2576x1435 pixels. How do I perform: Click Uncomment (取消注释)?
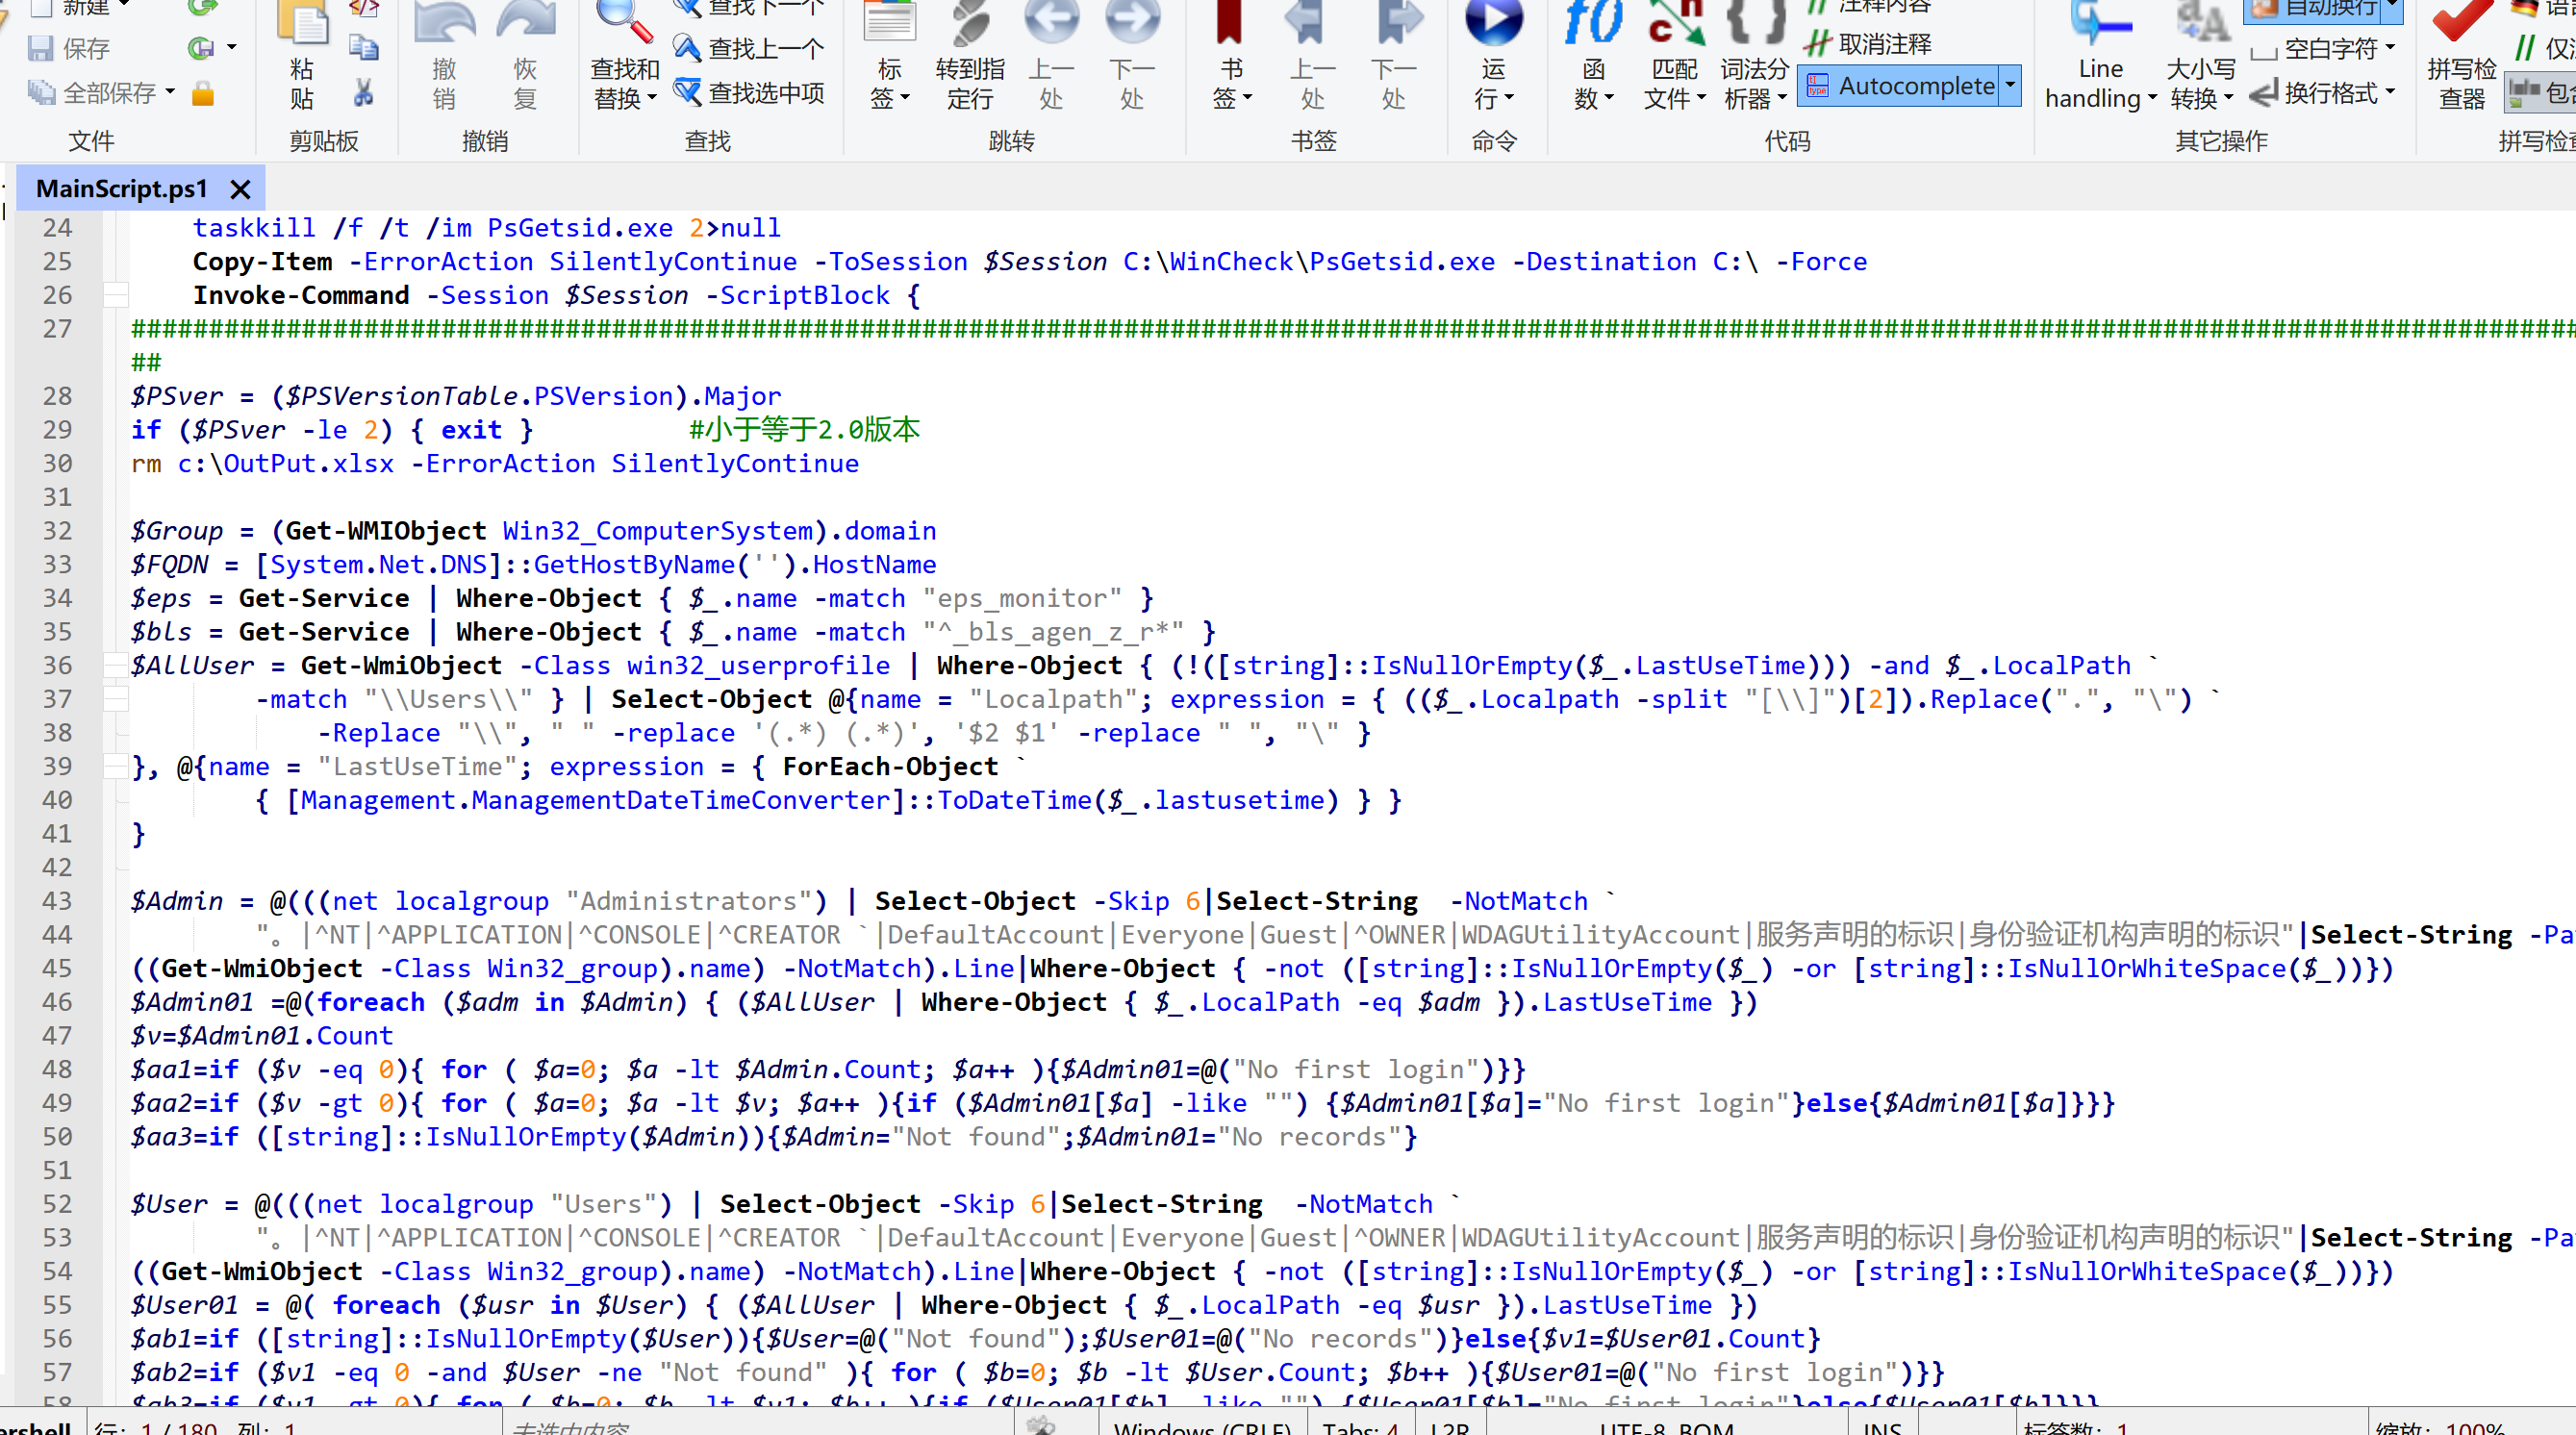[x=1868, y=44]
